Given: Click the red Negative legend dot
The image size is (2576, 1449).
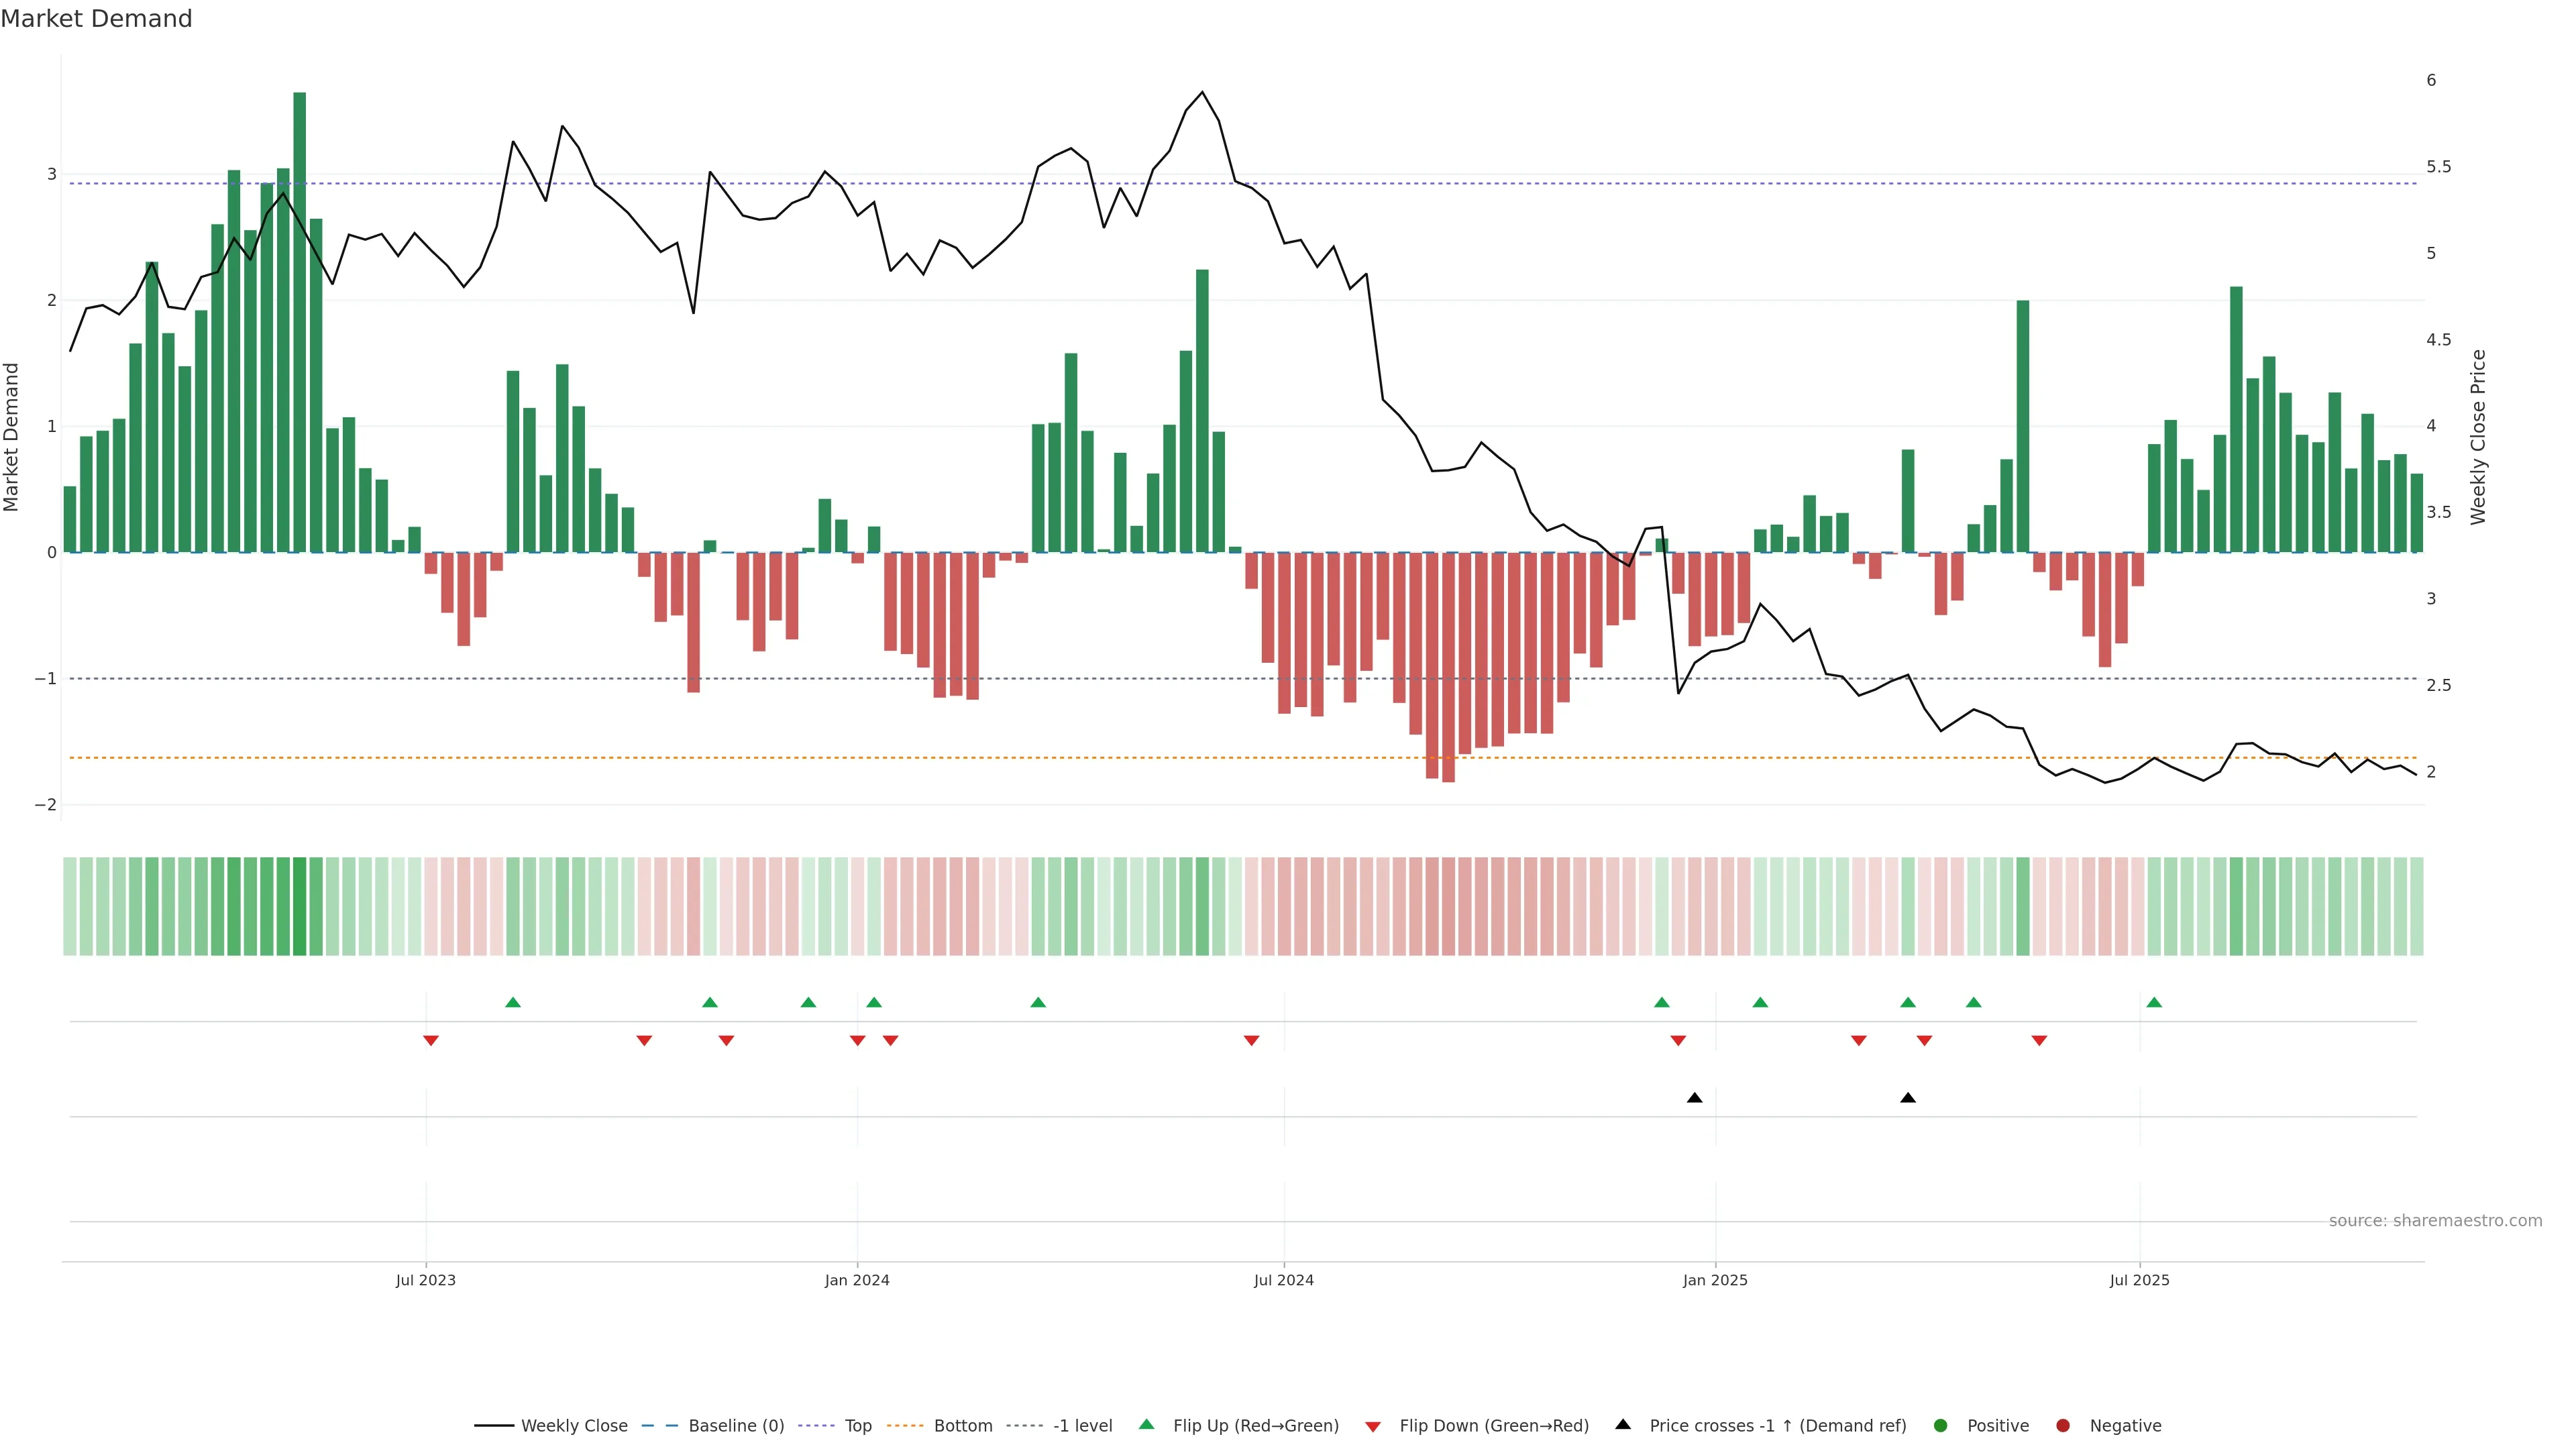Looking at the screenshot, I should click(x=2063, y=1426).
